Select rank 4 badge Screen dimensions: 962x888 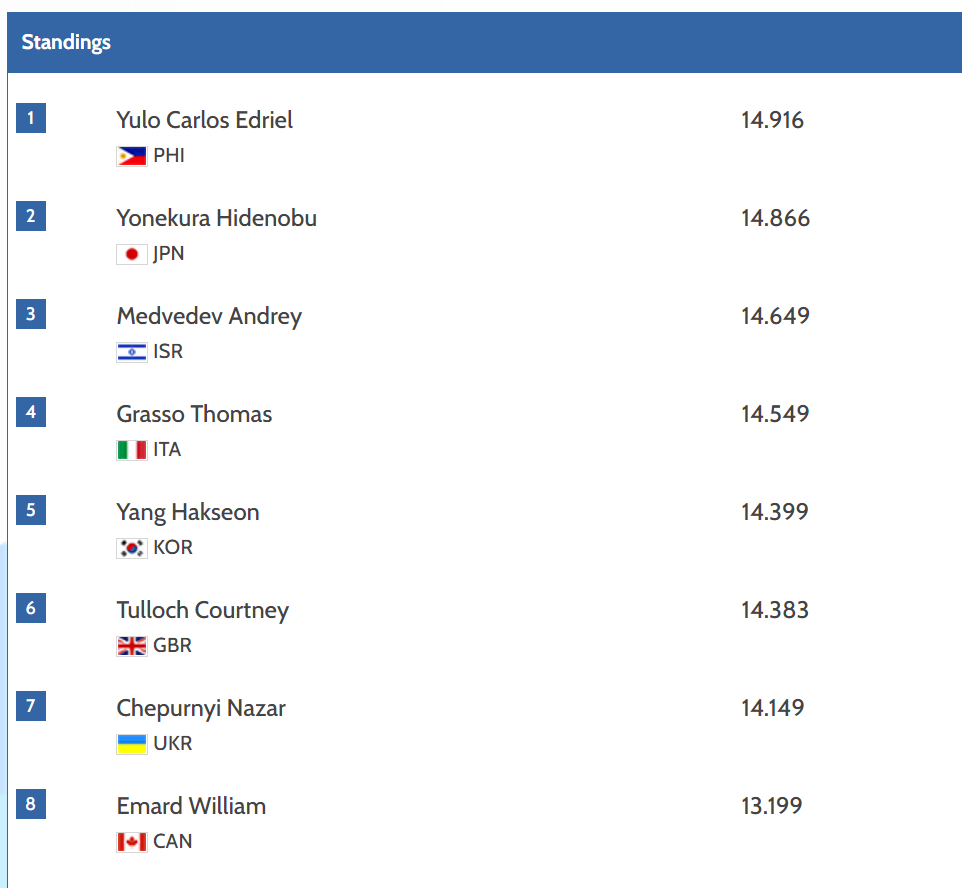click(31, 412)
